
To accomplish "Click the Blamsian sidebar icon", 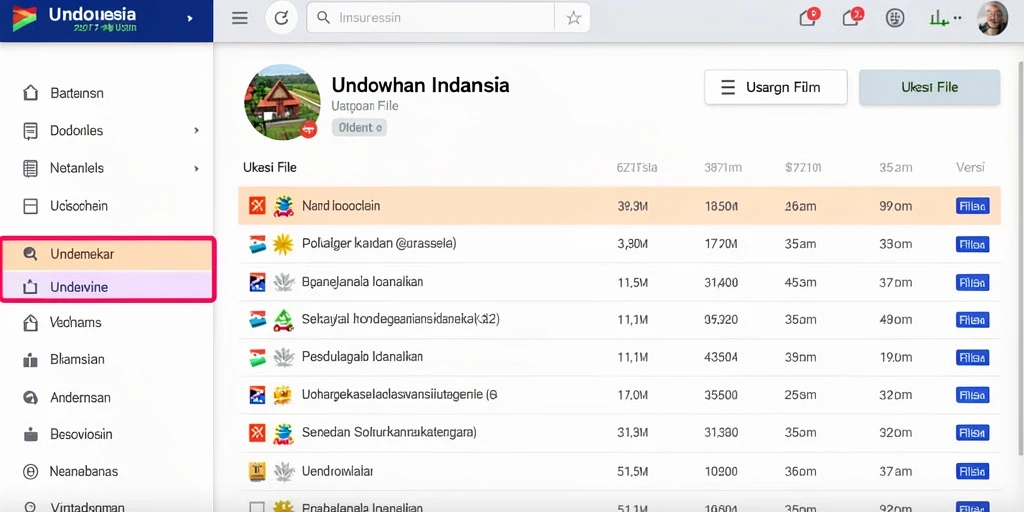I will (30, 360).
